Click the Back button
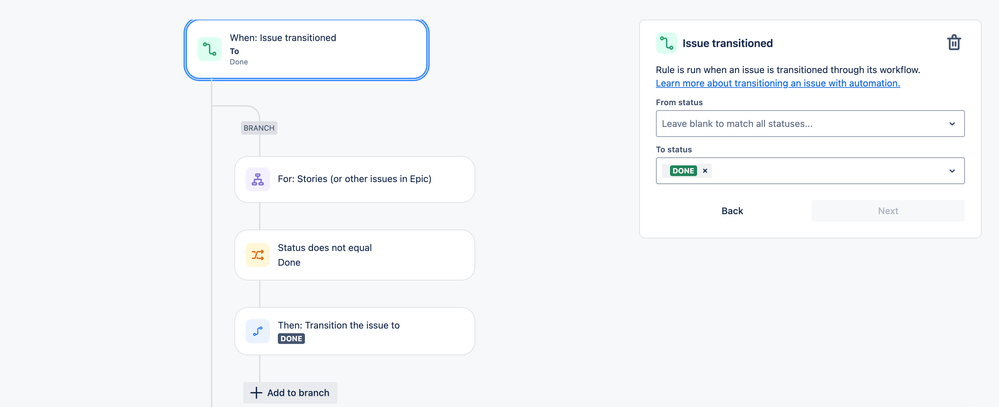Screen dimensions: 999x407 click(732, 211)
